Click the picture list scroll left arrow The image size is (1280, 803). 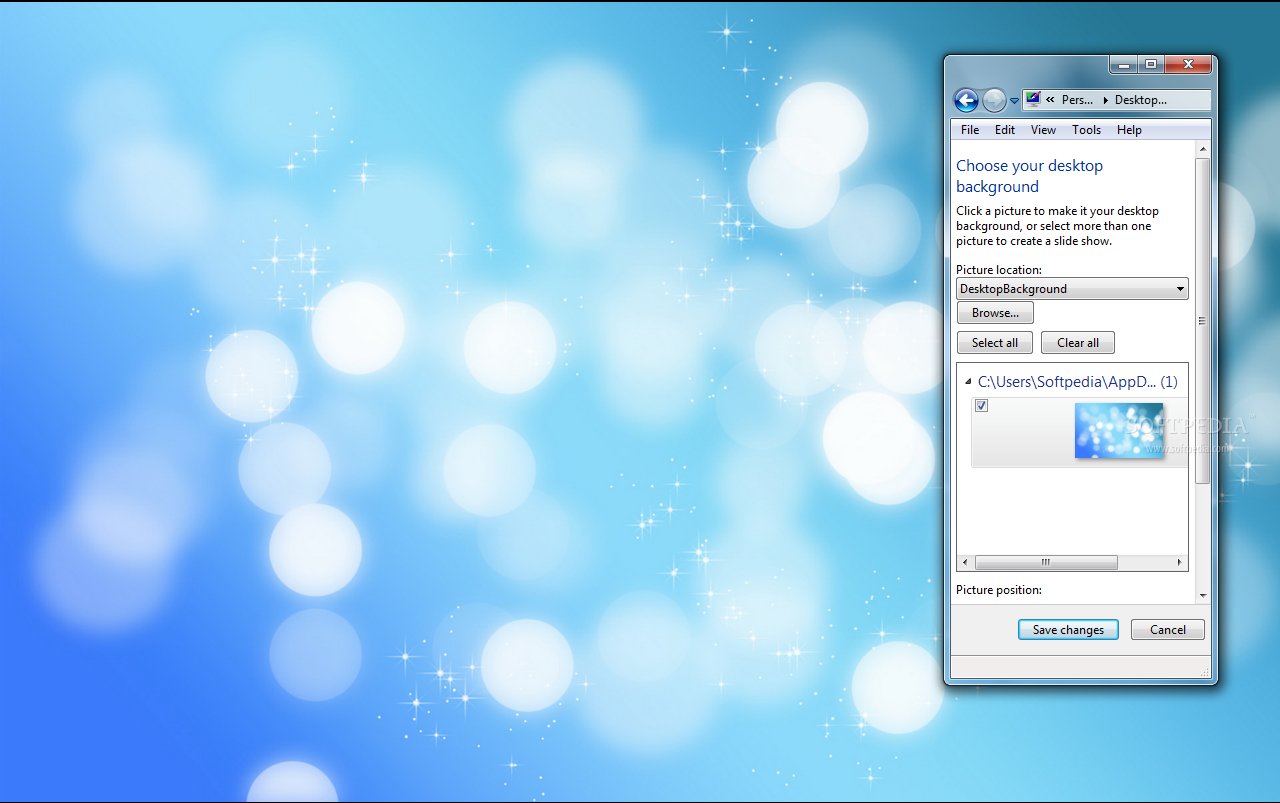point(965,563)
